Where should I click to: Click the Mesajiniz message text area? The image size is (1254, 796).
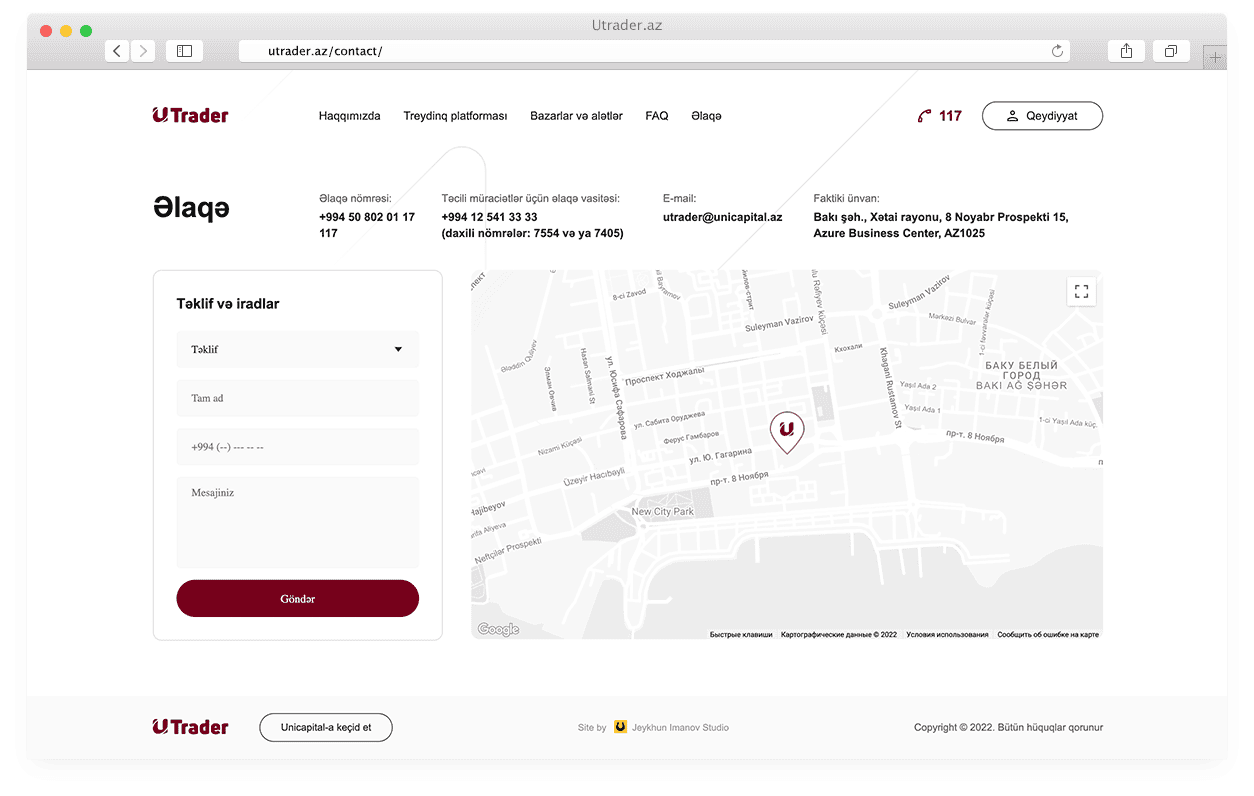click(297, 520)
